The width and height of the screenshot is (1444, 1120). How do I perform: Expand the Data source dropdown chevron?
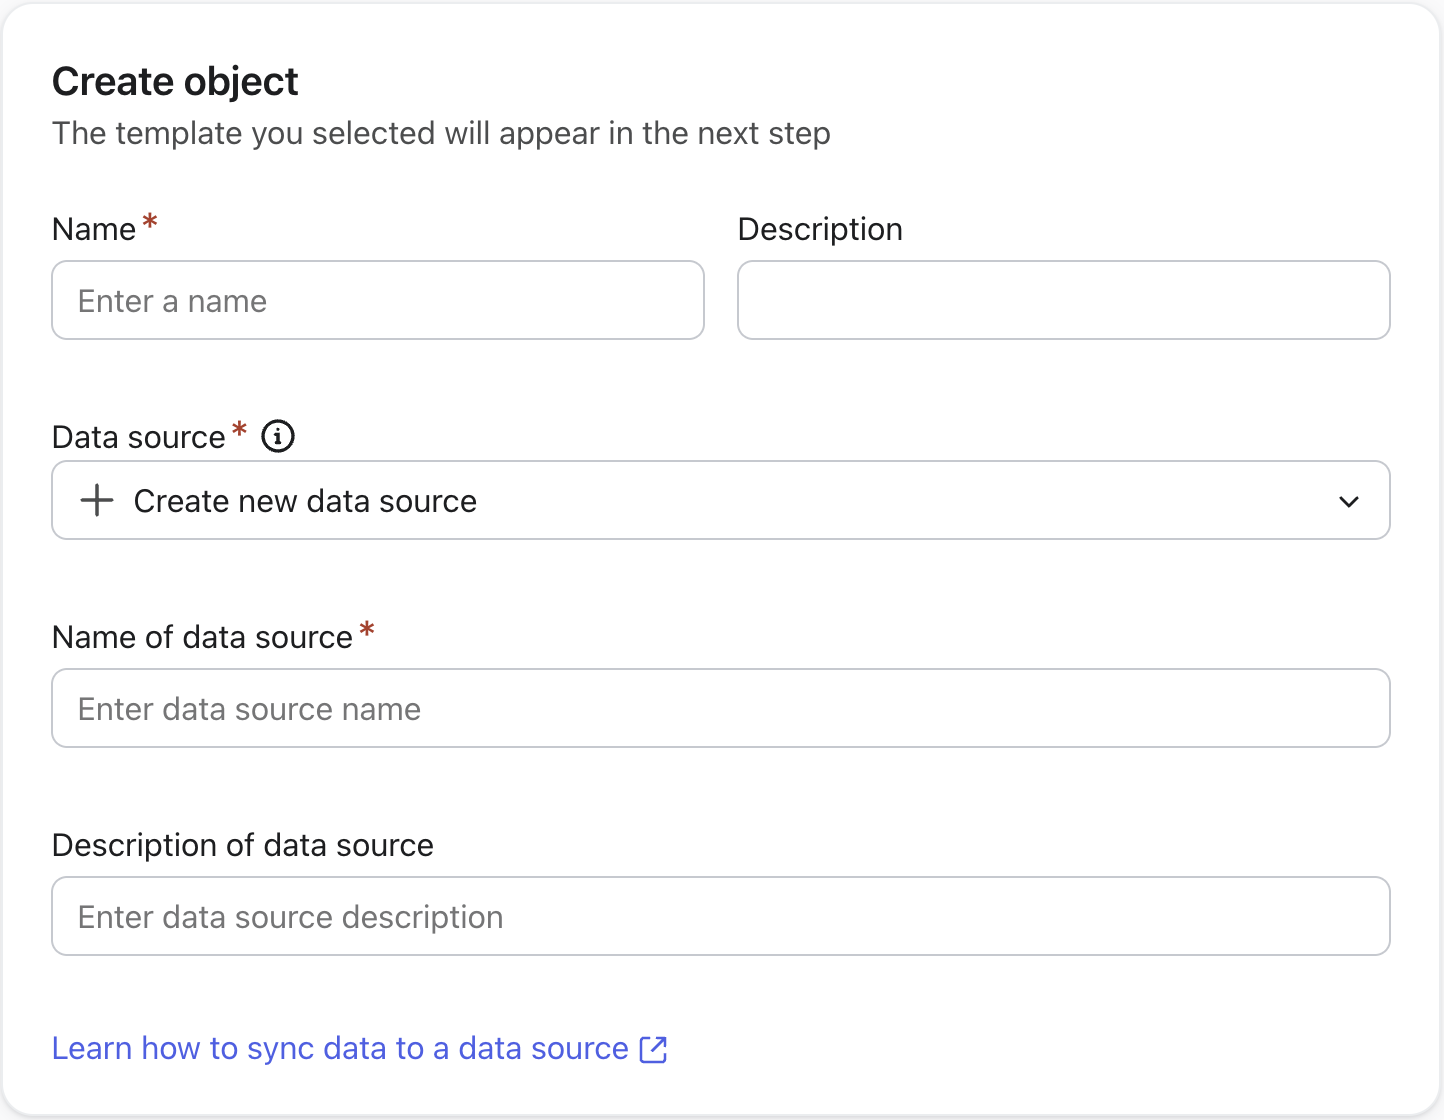point(1348,501)
